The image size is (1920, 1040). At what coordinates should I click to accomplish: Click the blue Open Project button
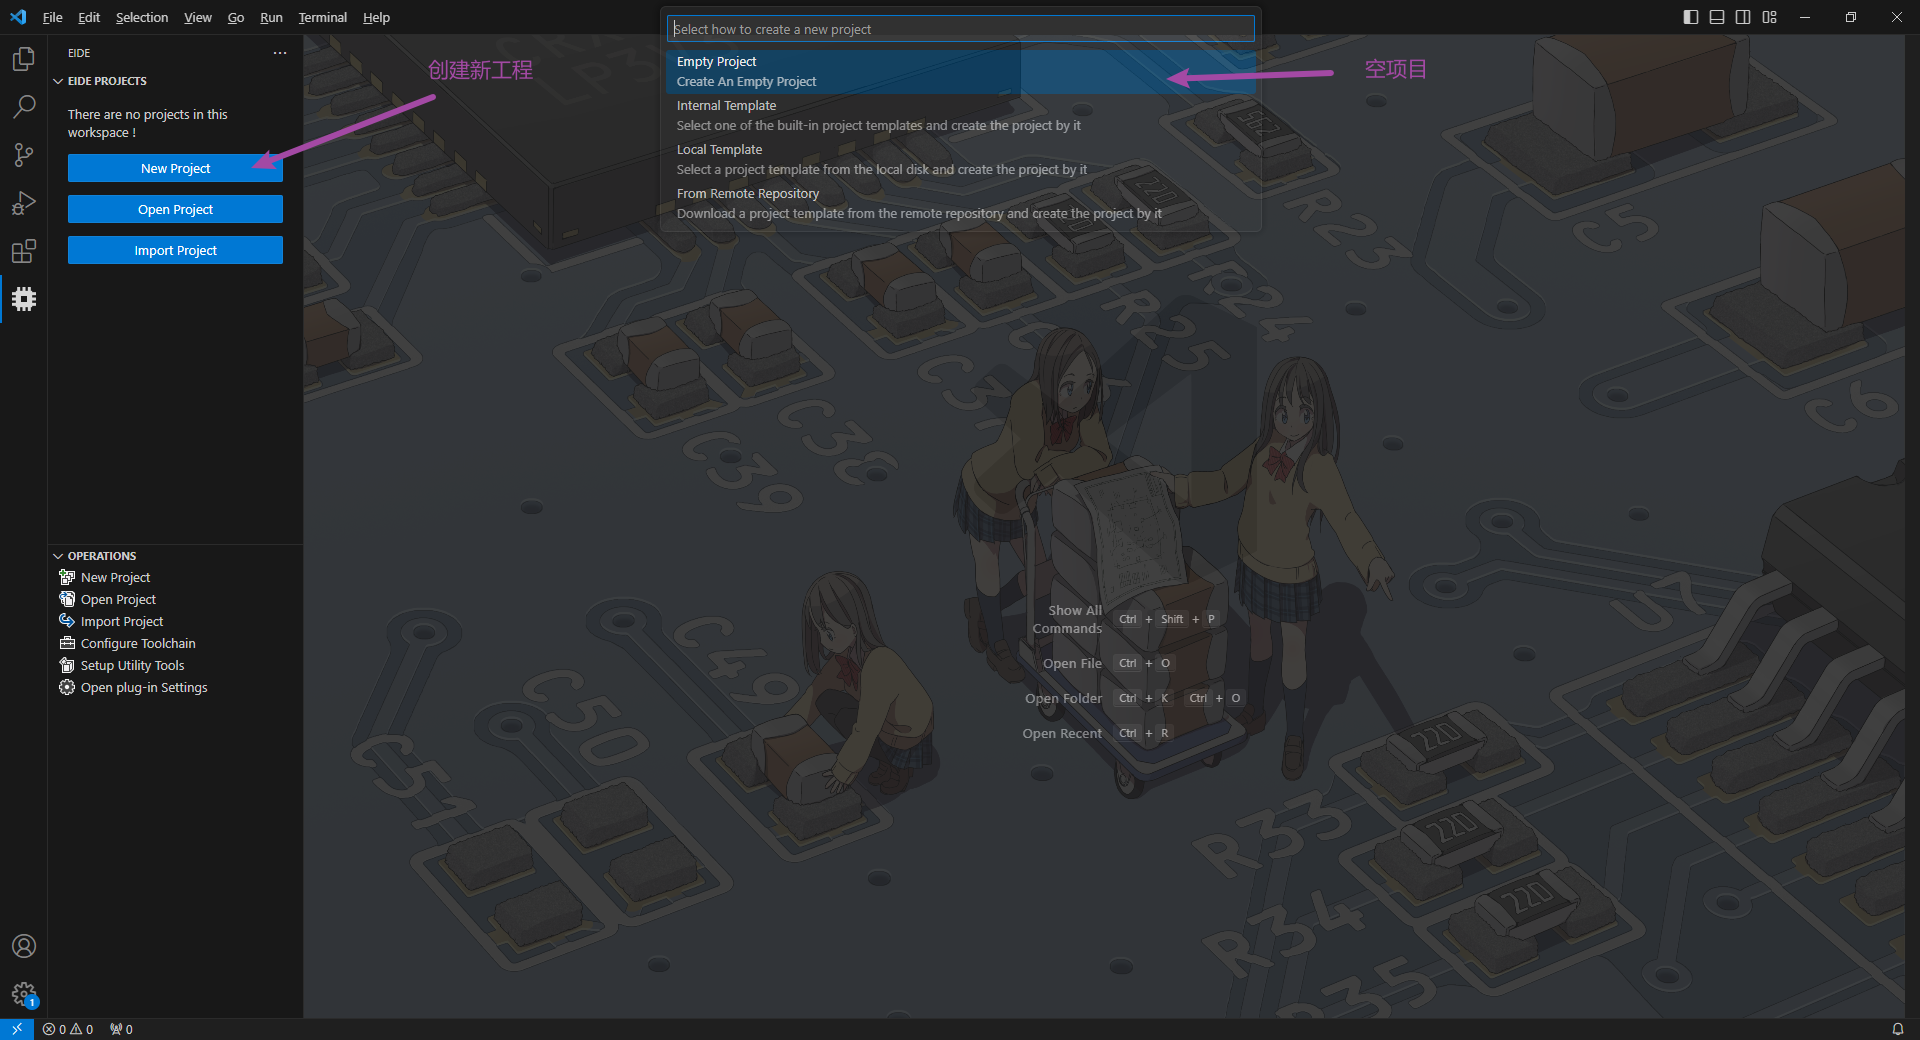click(175, 209)
